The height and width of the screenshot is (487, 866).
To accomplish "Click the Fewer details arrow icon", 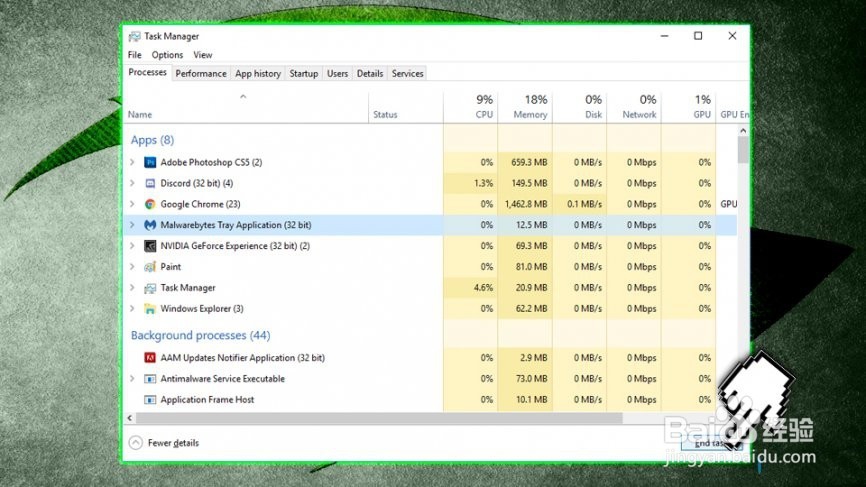I will tap(135, 443).
